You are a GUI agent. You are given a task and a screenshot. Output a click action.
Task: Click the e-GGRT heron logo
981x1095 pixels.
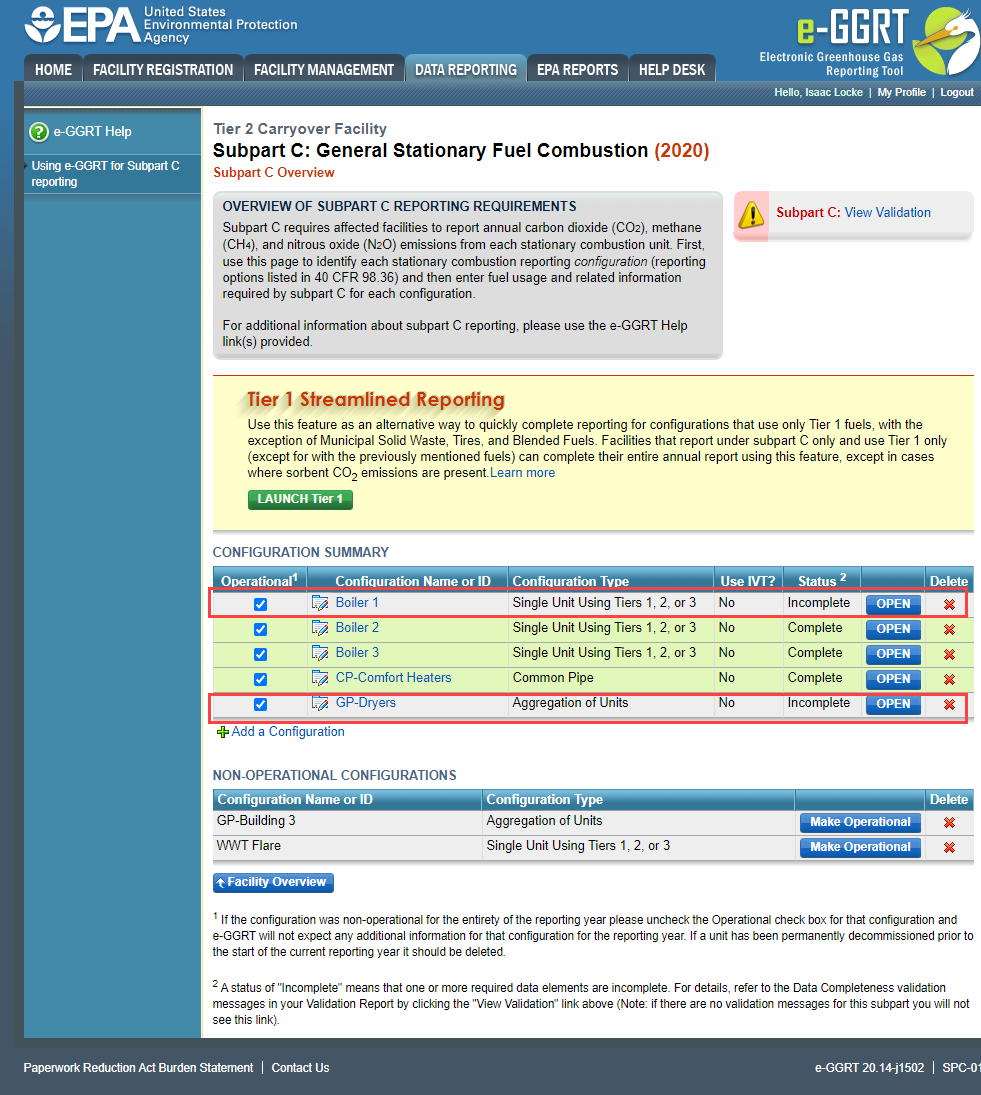tap(946, 41)
